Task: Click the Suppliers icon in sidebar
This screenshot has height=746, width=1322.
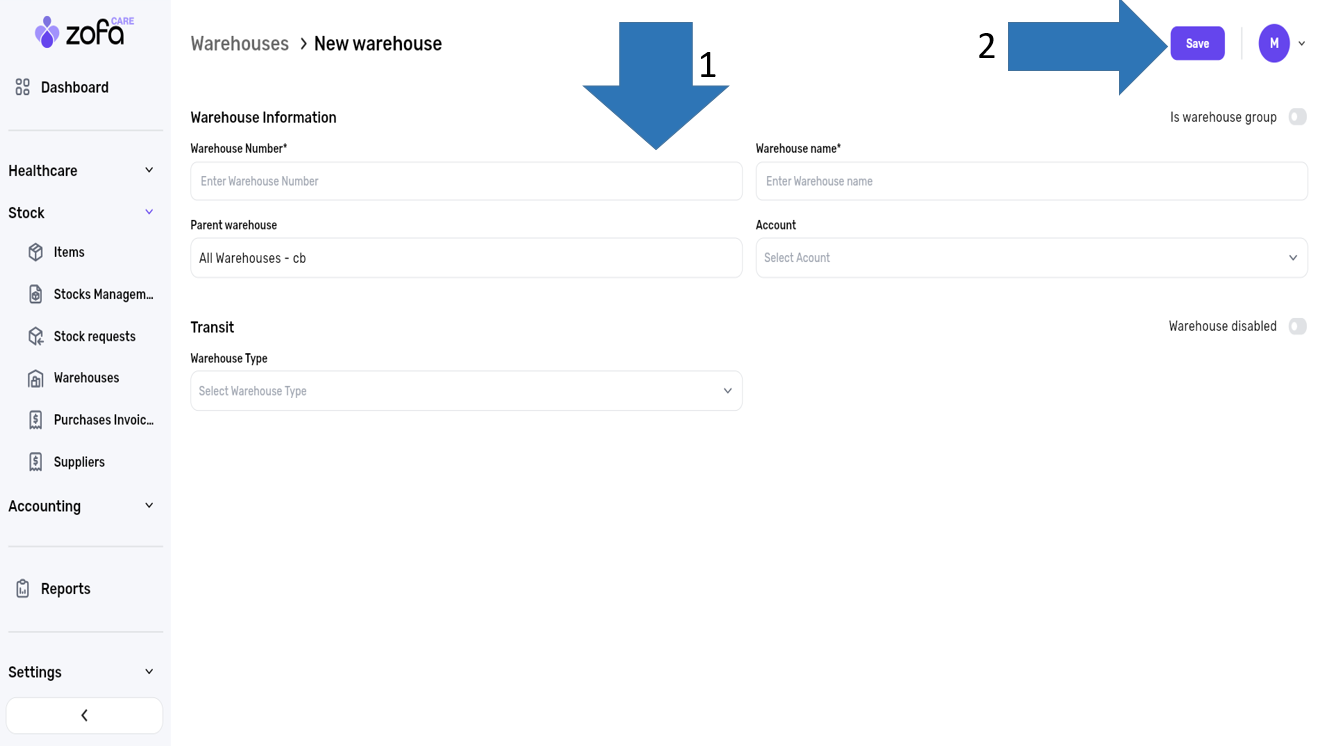Action: [36, 462]
